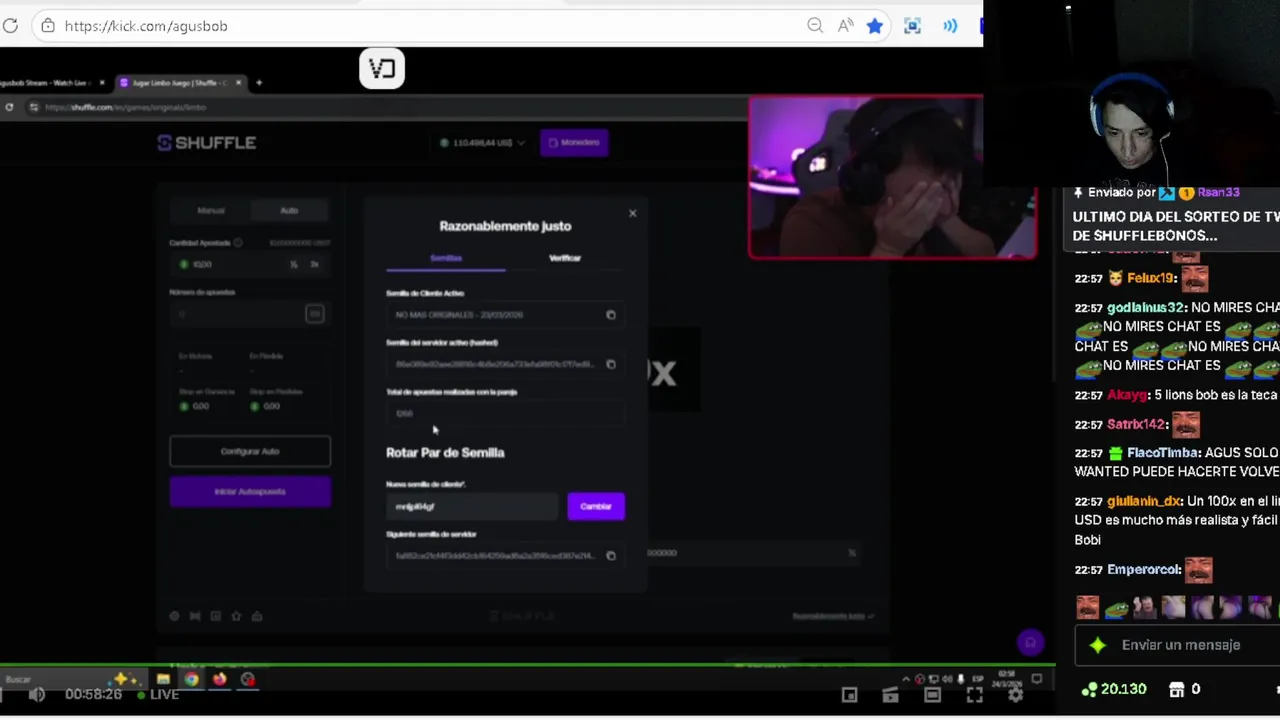Click the Limbo statistics icon at game footer

click(x=215, y=616)
